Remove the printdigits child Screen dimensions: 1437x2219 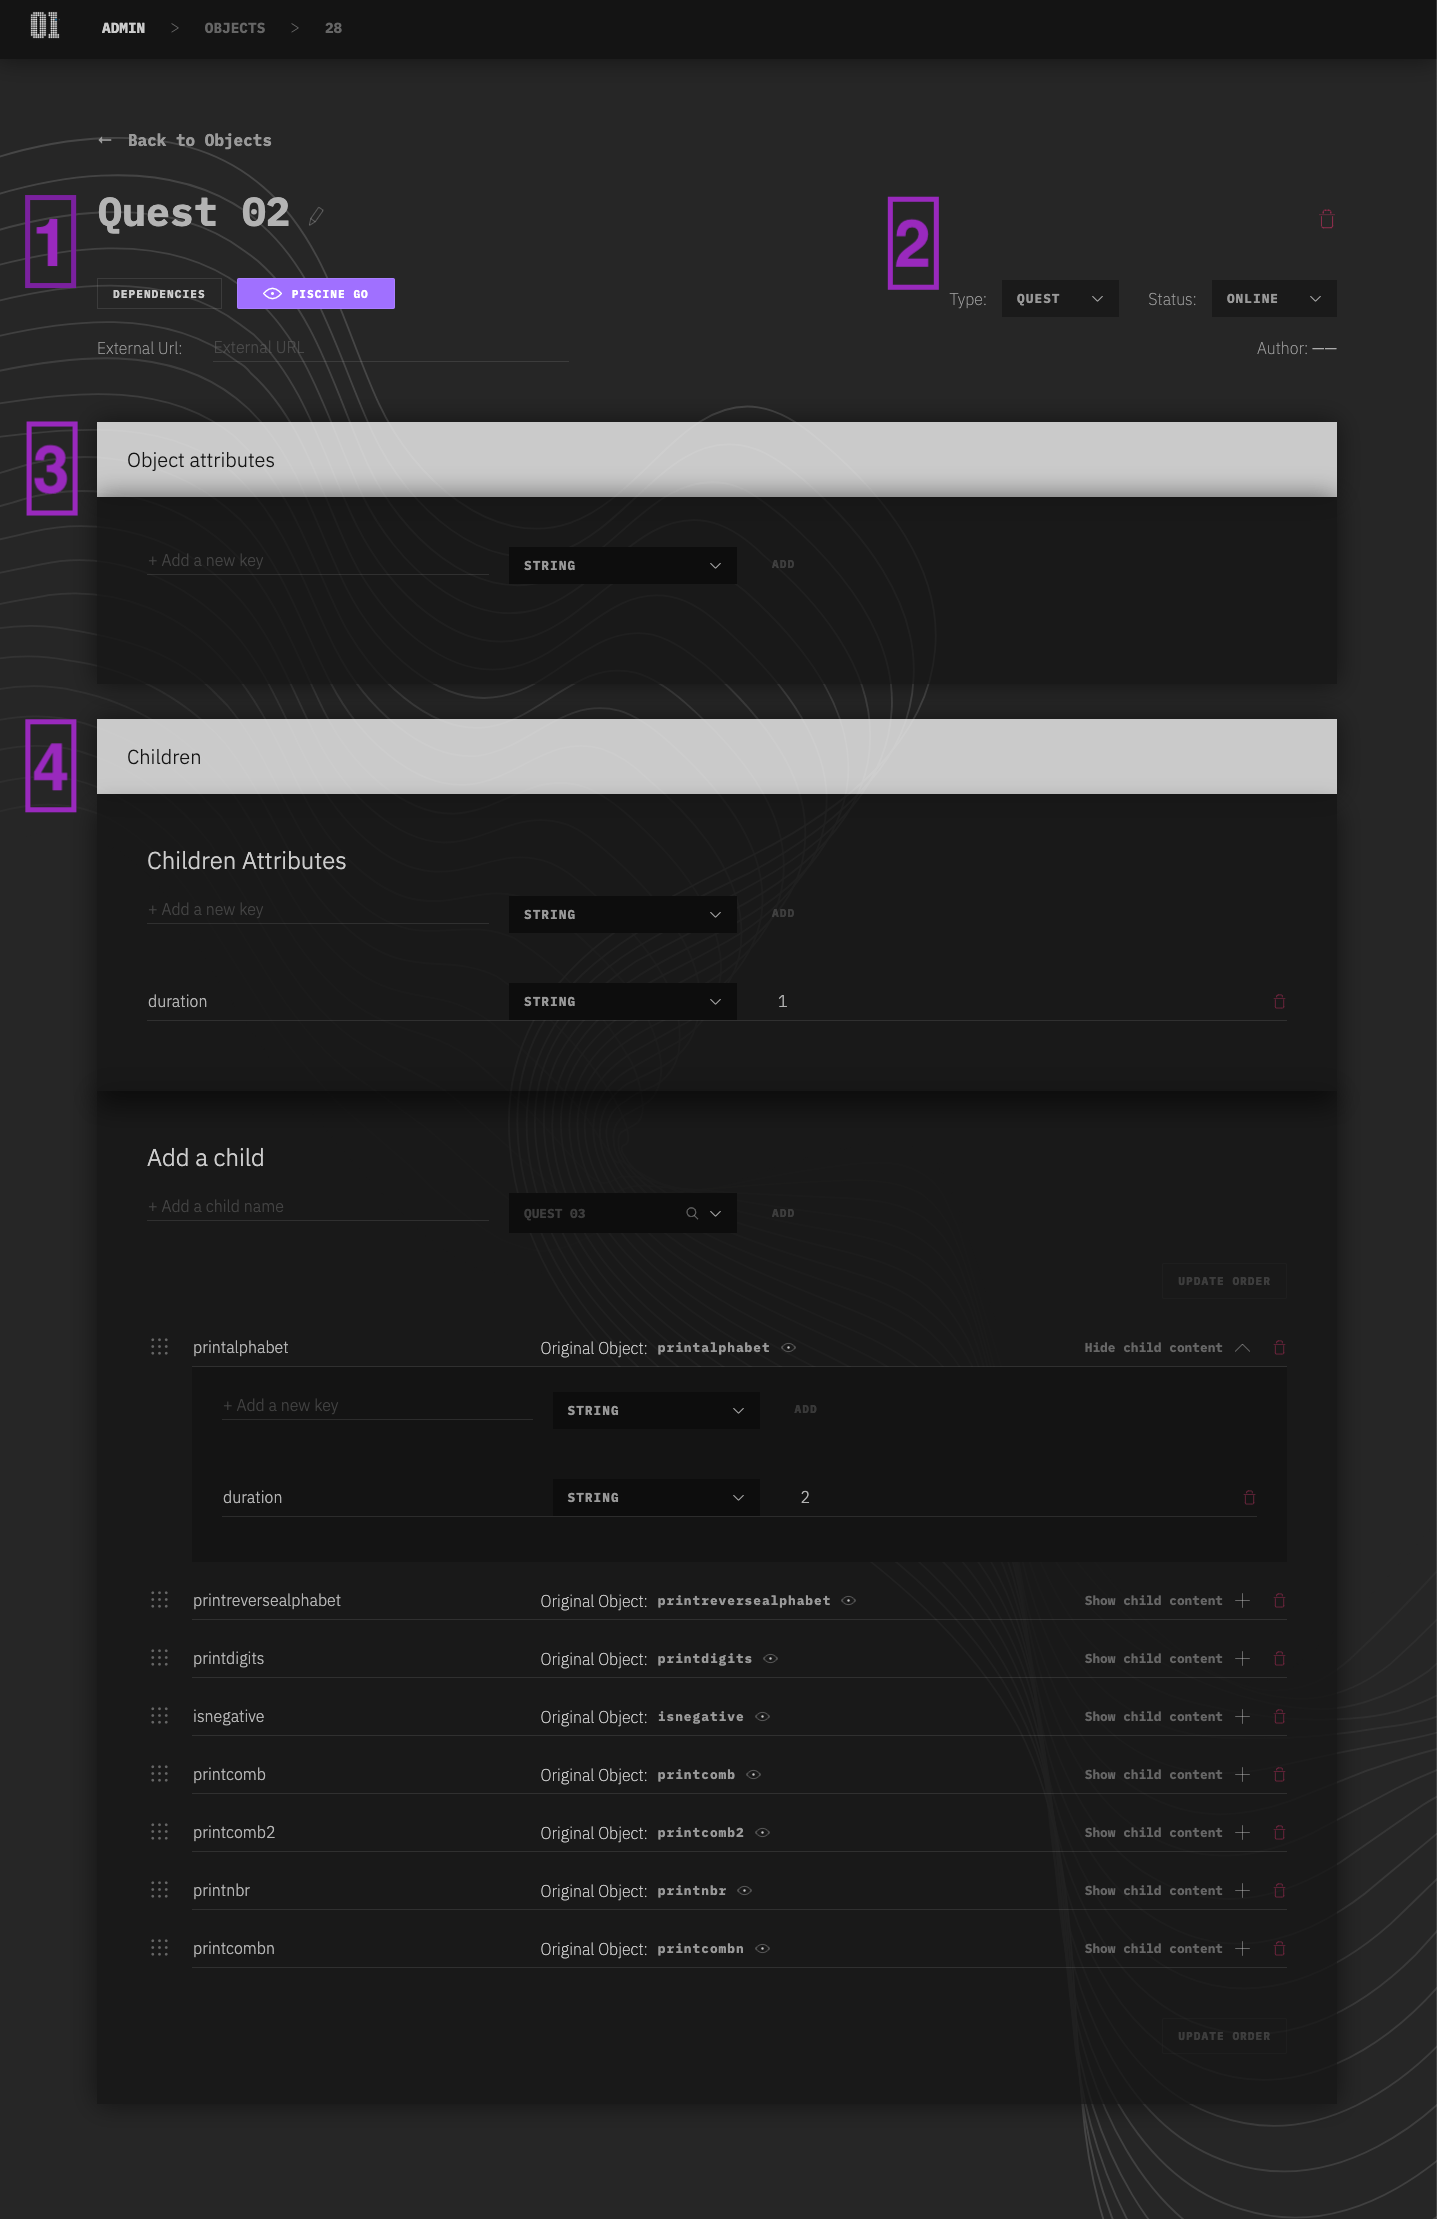click(1279, 1658)
